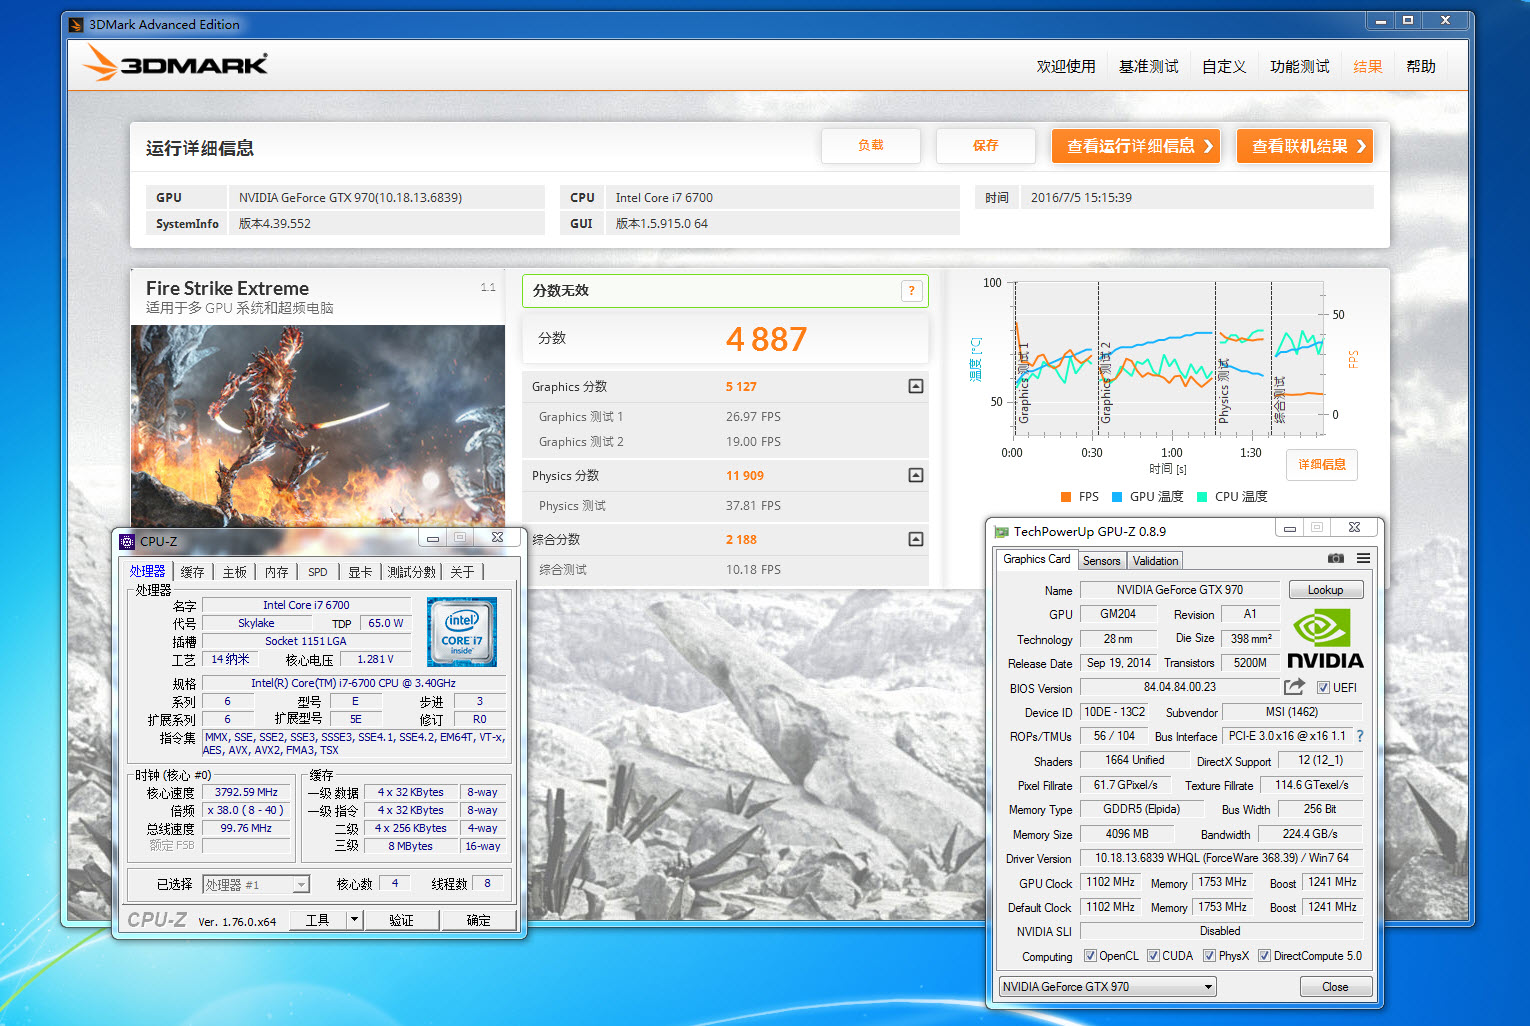Click the question mark help icon beside 分数无效

point(911,291)
